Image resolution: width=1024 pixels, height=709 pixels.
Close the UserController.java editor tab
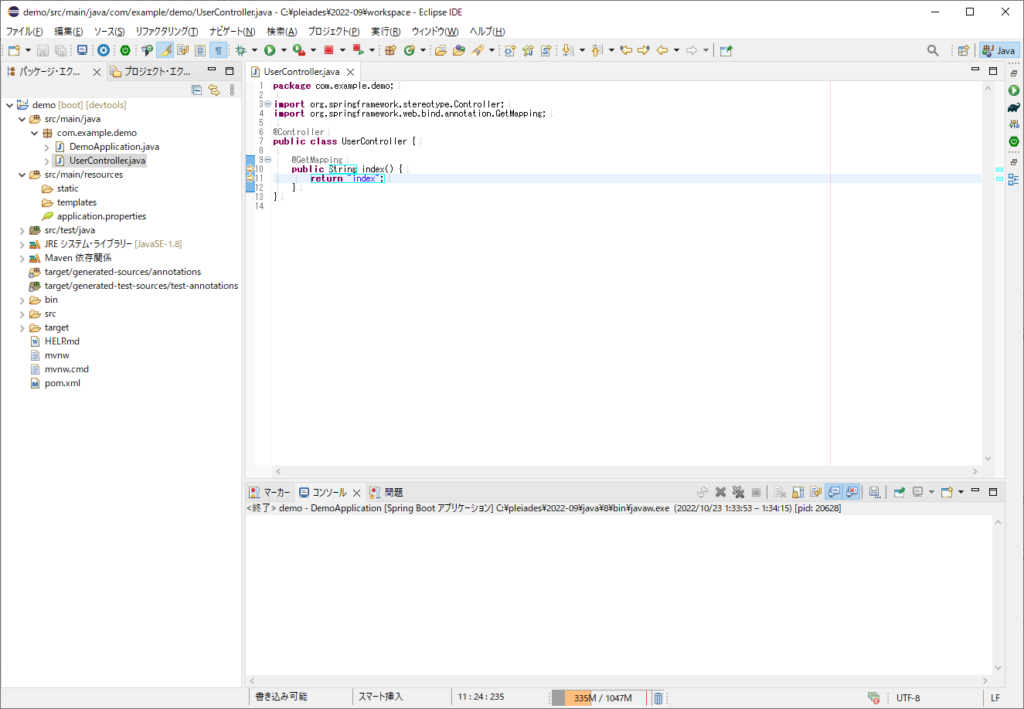(x=350, y=72)
